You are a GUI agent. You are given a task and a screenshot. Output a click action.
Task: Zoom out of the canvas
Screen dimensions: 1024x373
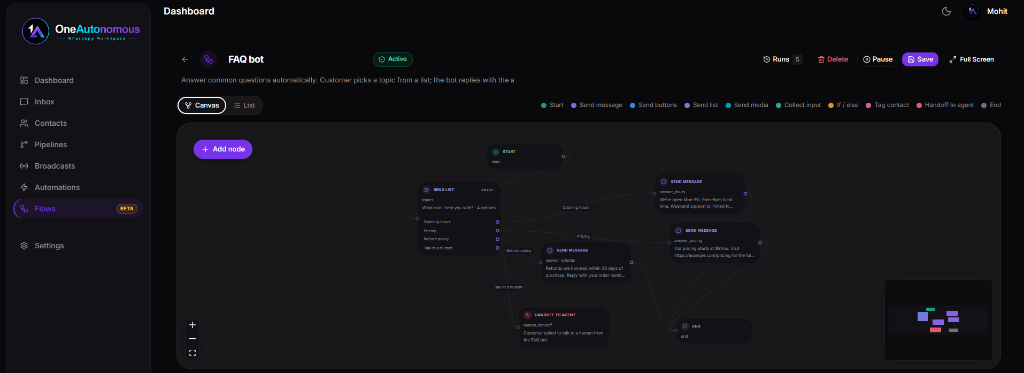point(192,338)
